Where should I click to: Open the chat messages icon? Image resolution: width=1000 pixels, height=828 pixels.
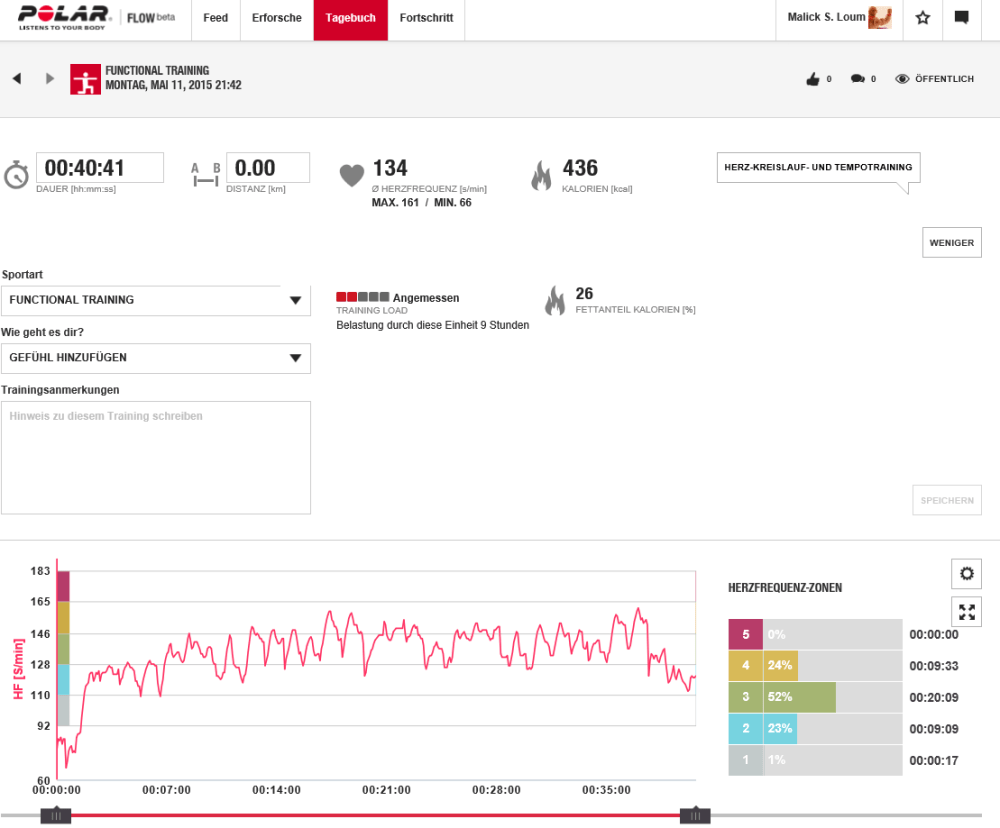tap(961, 18)
